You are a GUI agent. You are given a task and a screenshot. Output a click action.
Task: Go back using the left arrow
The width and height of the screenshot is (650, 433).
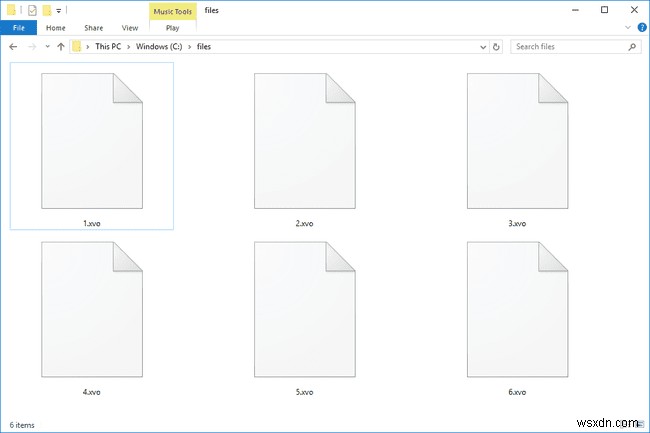coord(13,47)
